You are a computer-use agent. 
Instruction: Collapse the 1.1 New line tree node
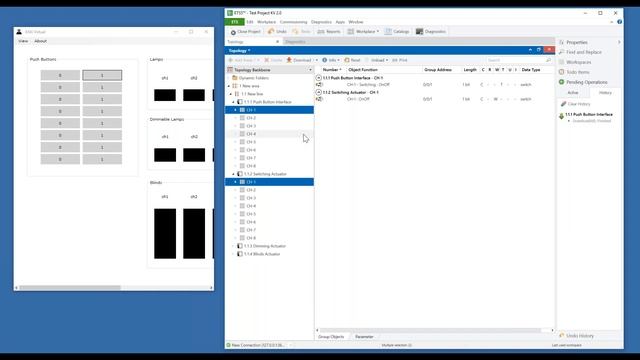231,94
